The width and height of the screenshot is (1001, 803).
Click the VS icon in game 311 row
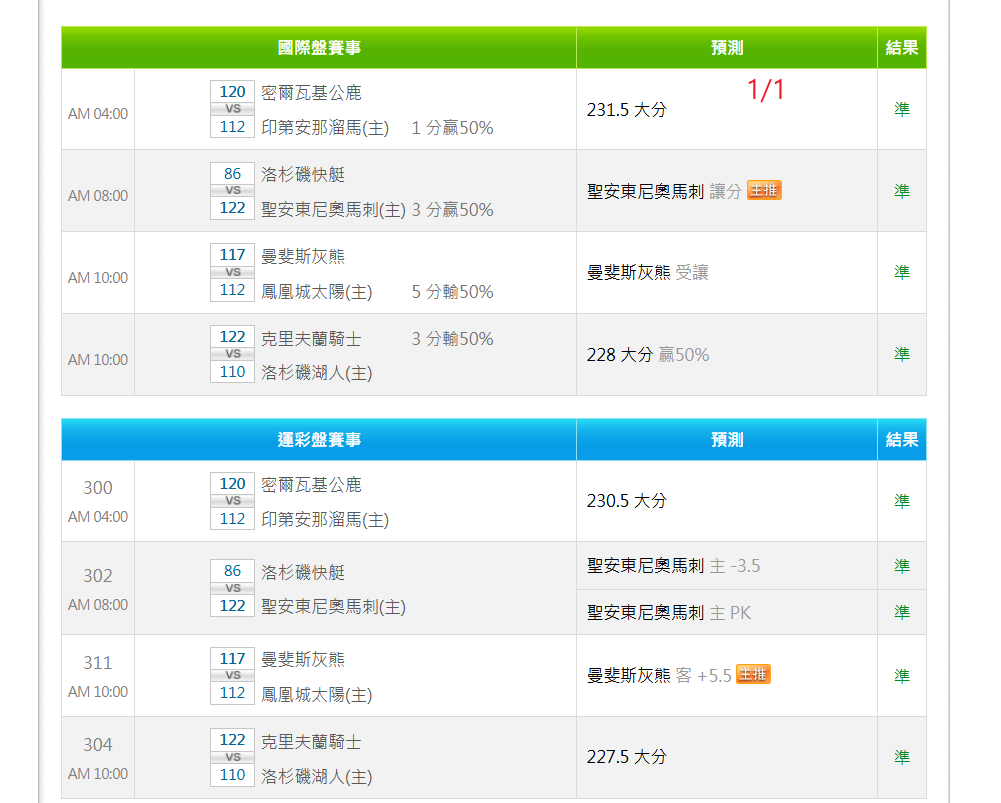pos(232,676)
